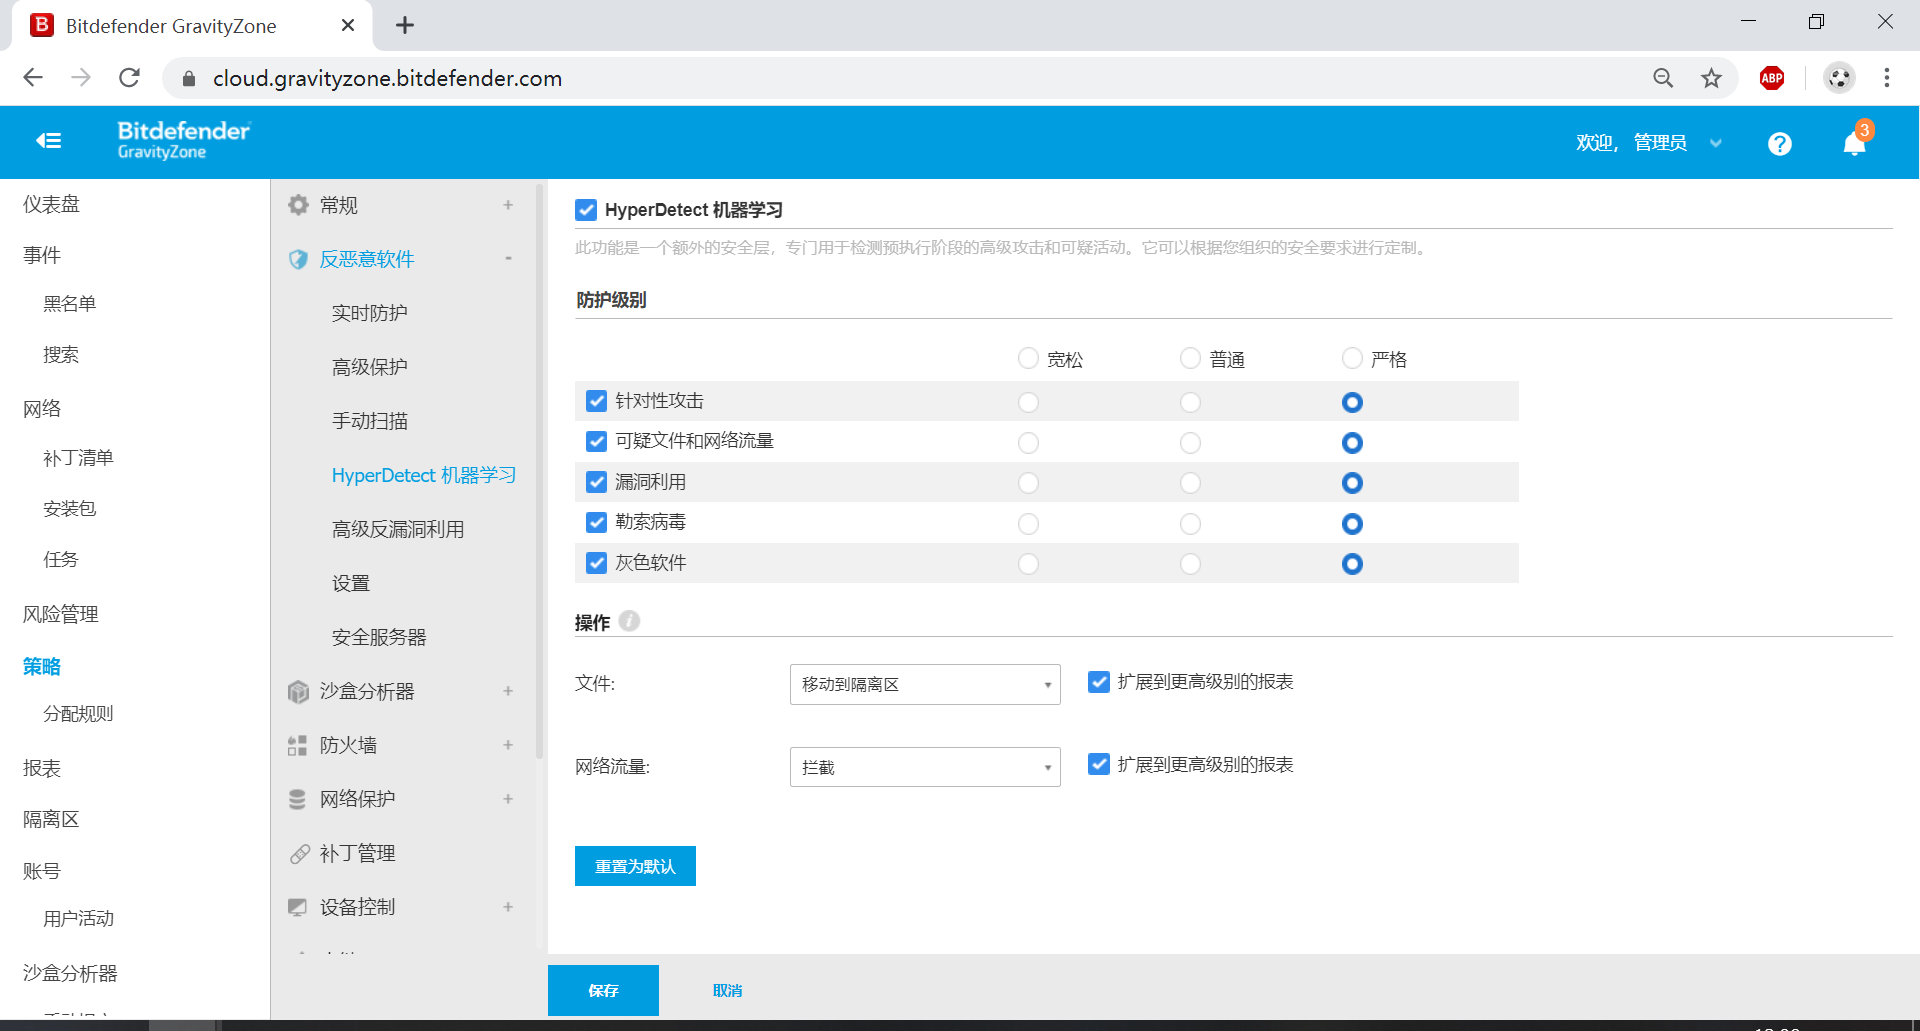
Task: Uncheck the 可疑文件和网络流量 checkbox
Action: (597, 441)
